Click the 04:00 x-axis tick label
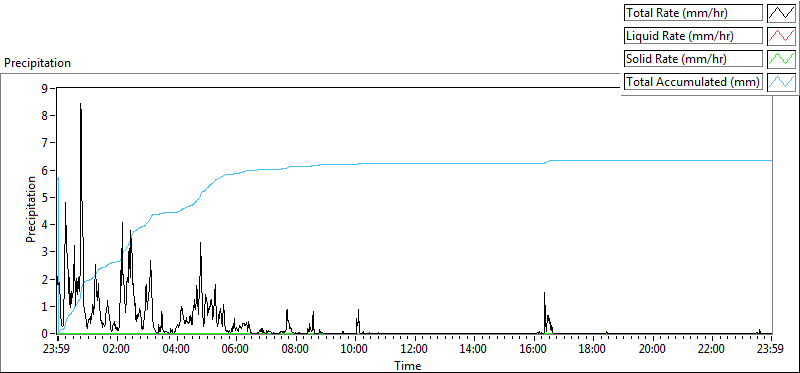 177,350
